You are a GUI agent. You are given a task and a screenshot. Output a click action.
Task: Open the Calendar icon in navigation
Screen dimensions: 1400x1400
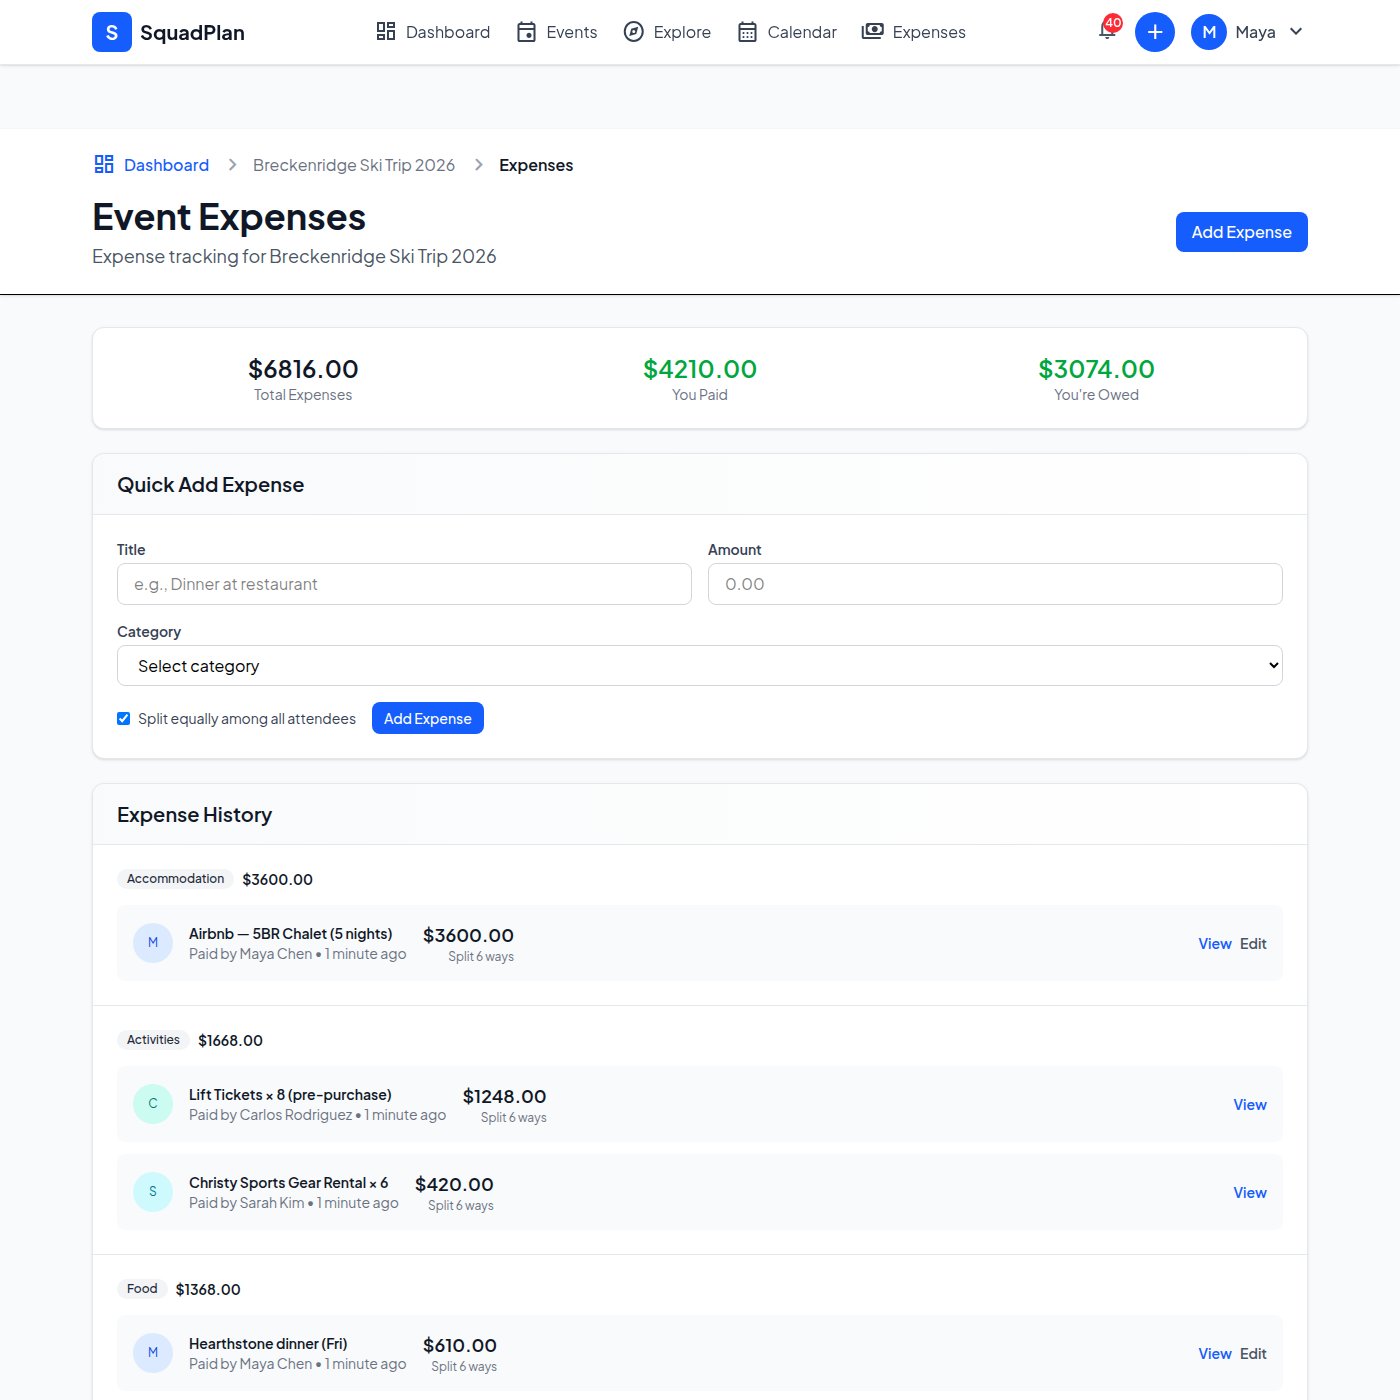point(747,31)
